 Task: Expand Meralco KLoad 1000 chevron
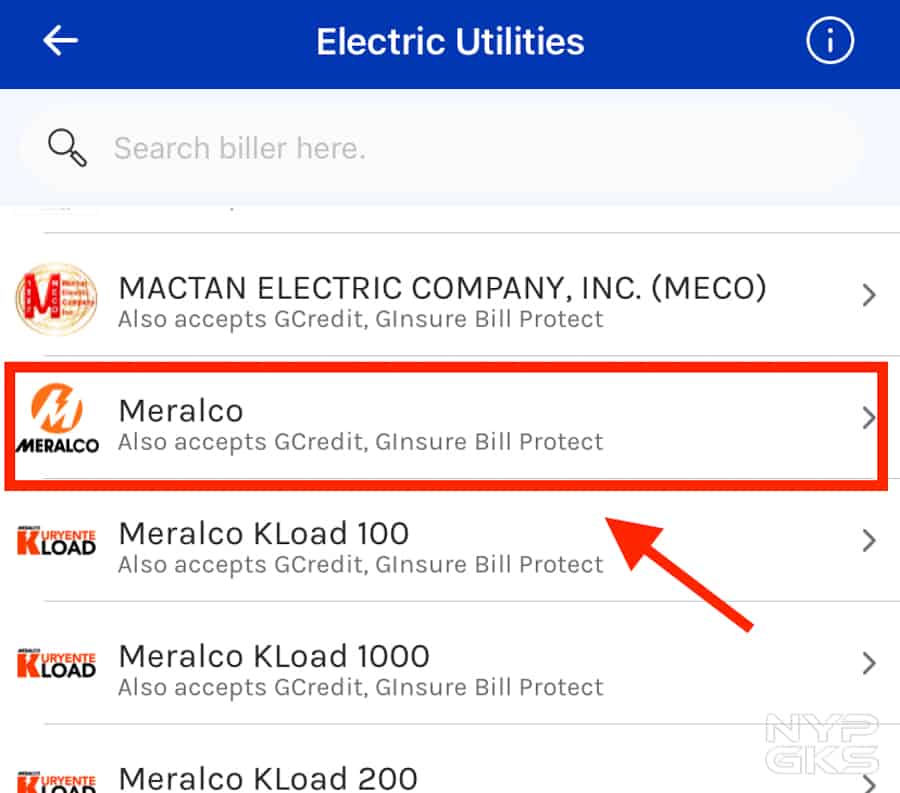pos(868,664)
